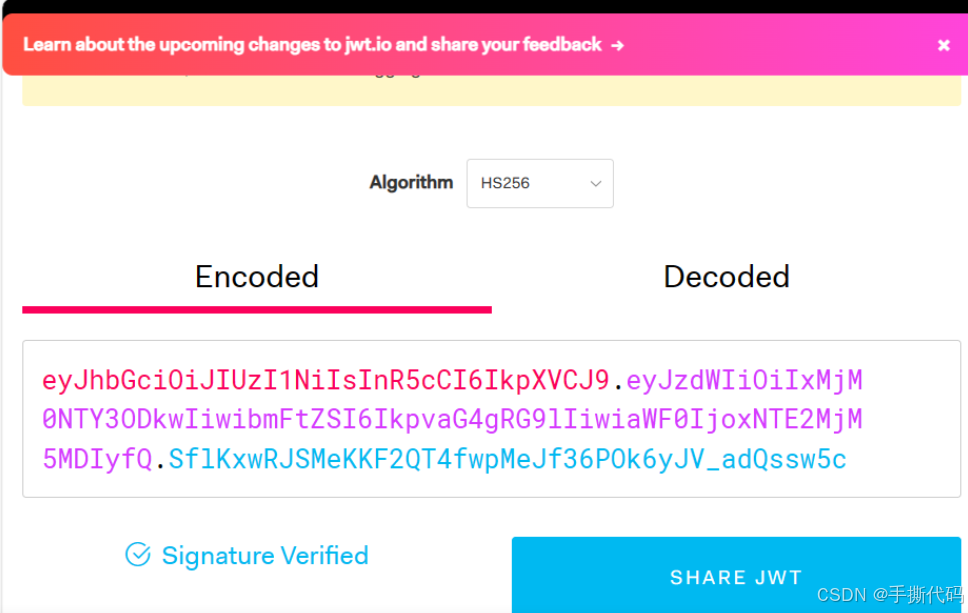
Task: Click the pale yellow notice bar under the banner
Action: click(x=491, y=90)
